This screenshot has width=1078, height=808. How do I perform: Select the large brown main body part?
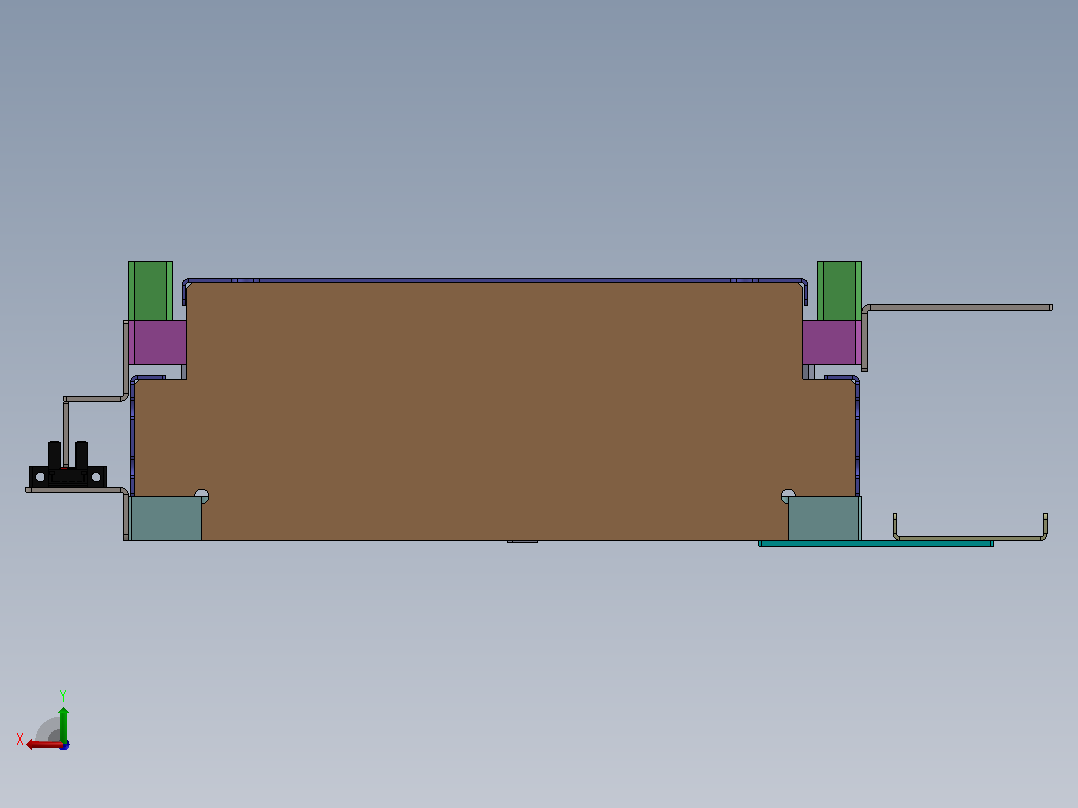tap(495, 413)
